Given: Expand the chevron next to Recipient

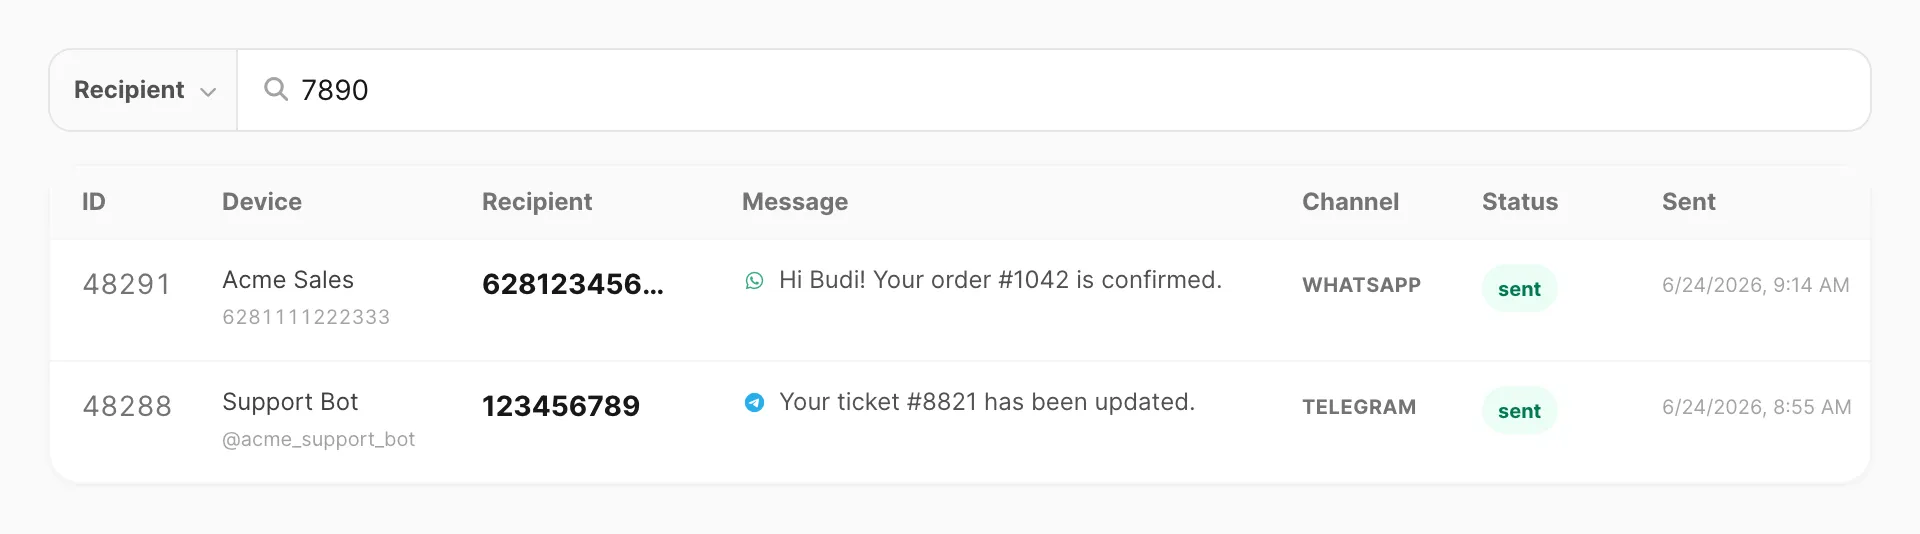Looking at the screenshot, I should 208,92.
